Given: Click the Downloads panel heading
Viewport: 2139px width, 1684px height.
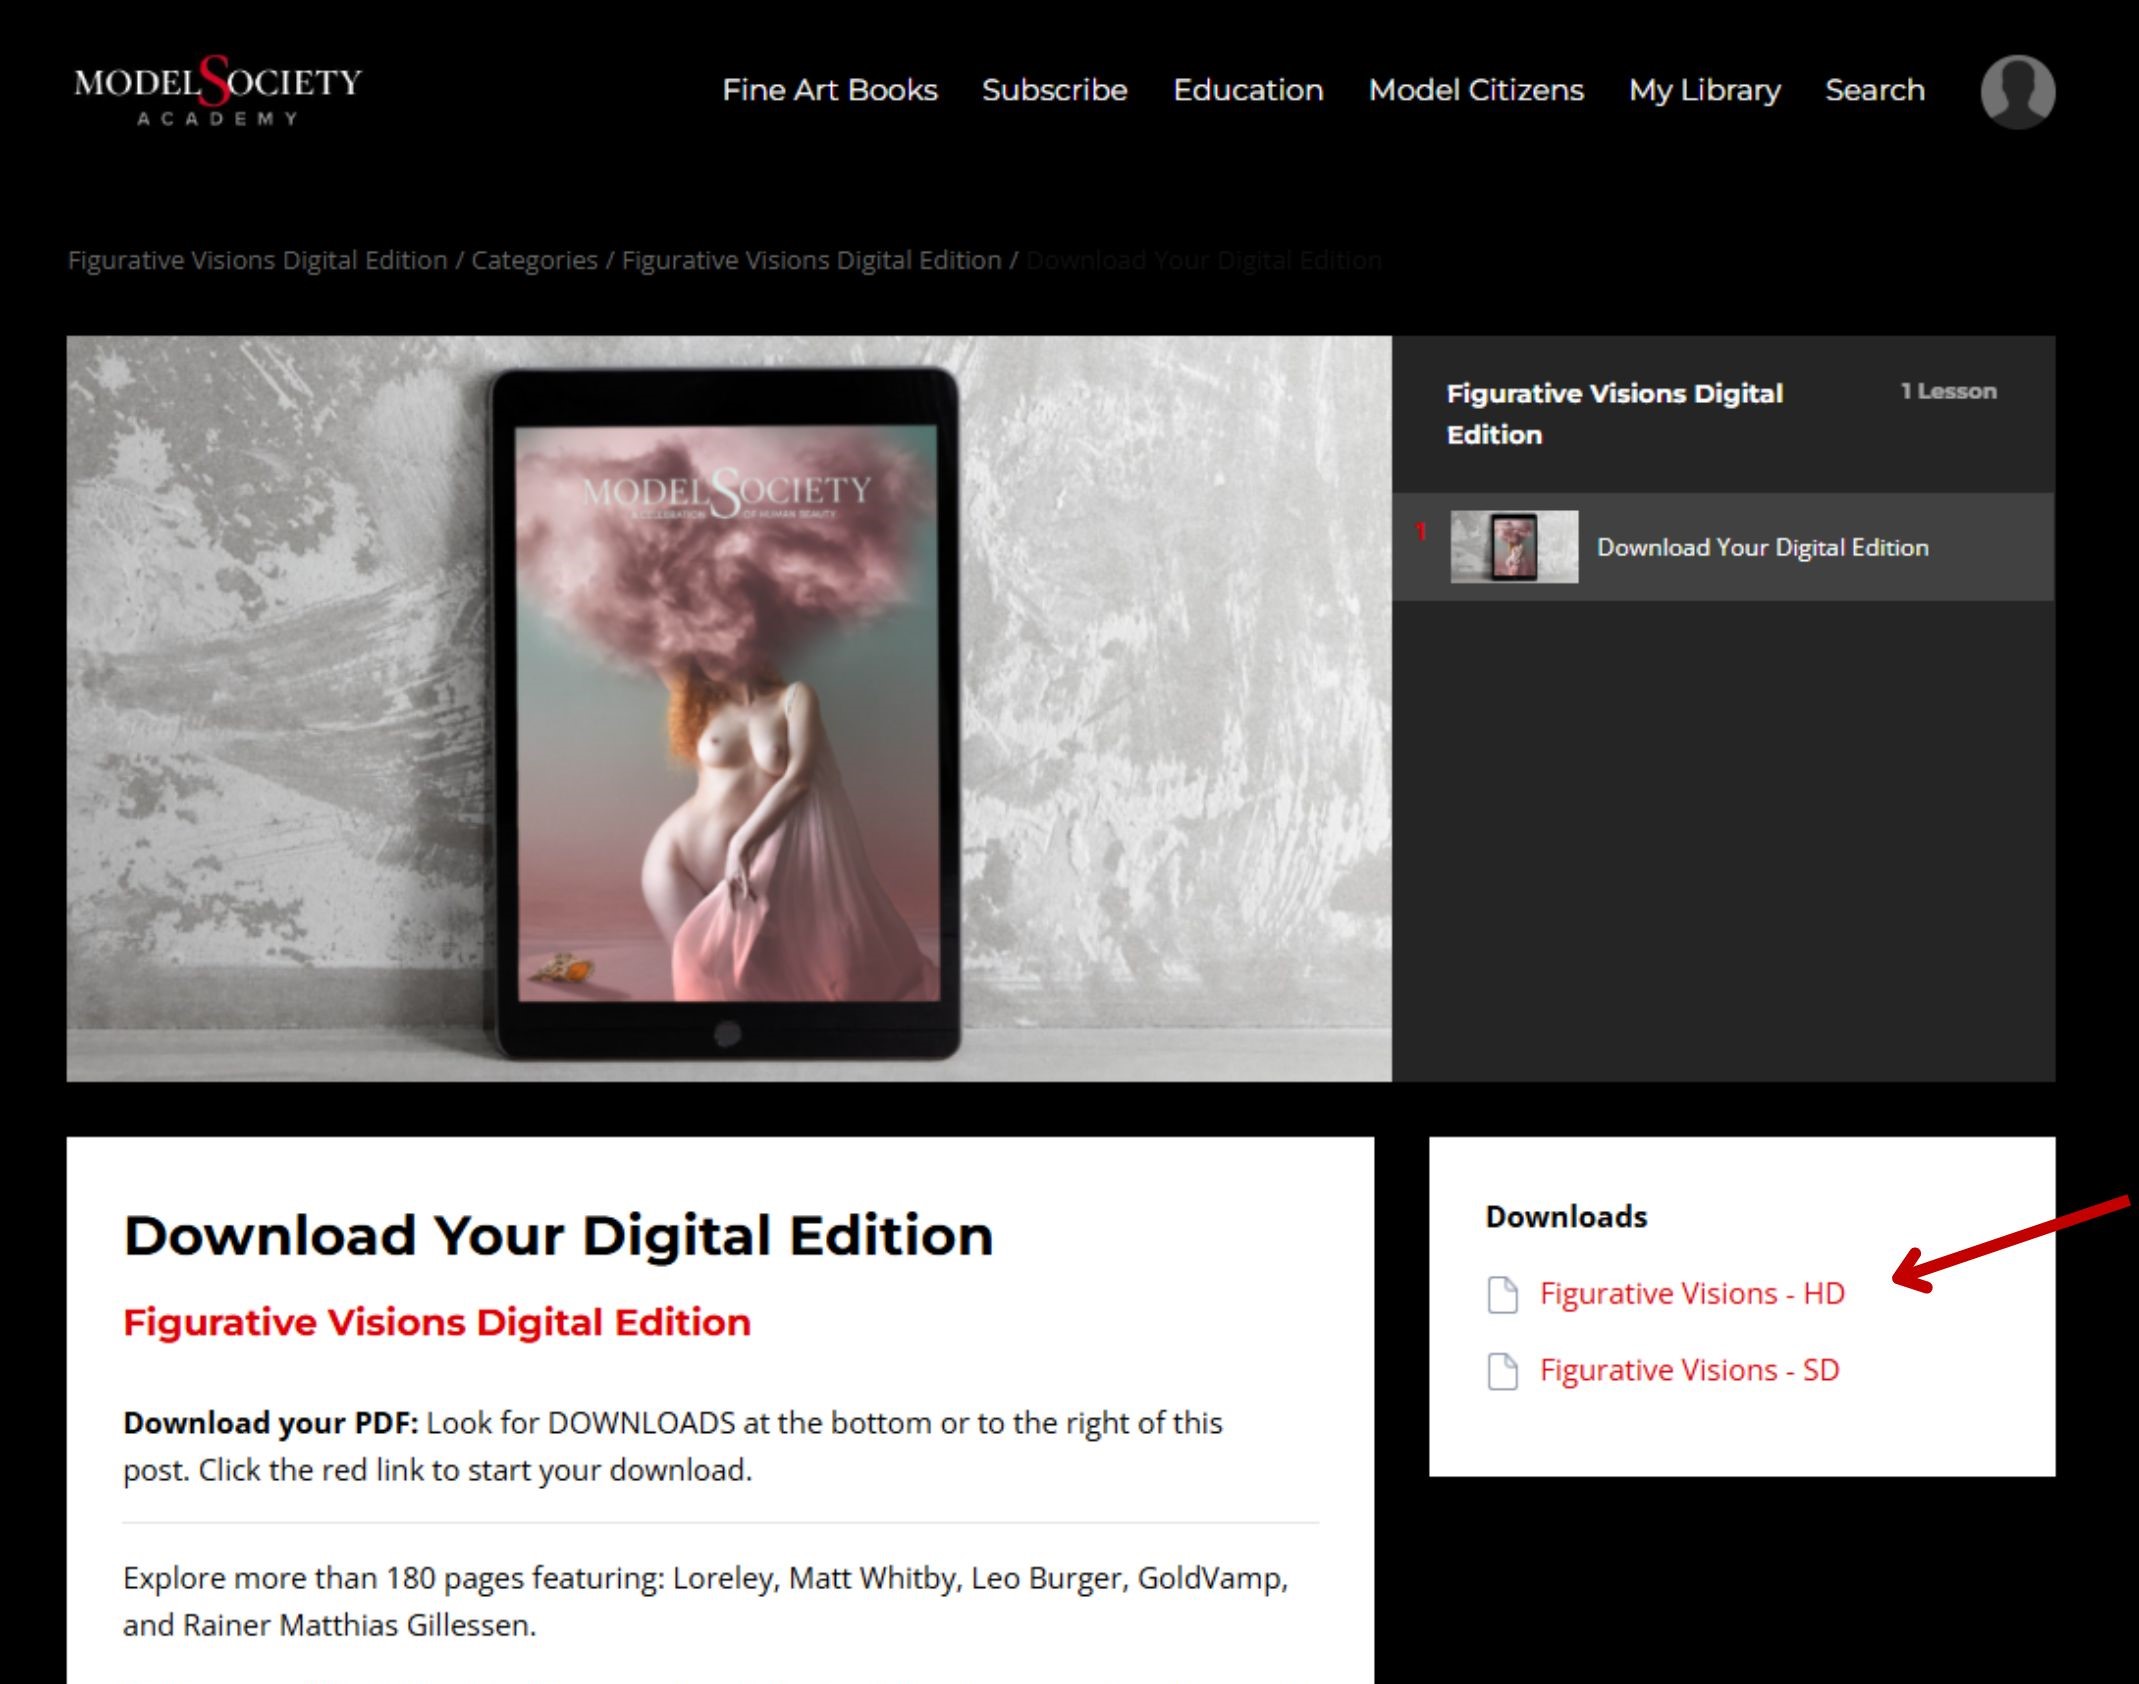Looking at the screenshot, I should [1567, 1217].
